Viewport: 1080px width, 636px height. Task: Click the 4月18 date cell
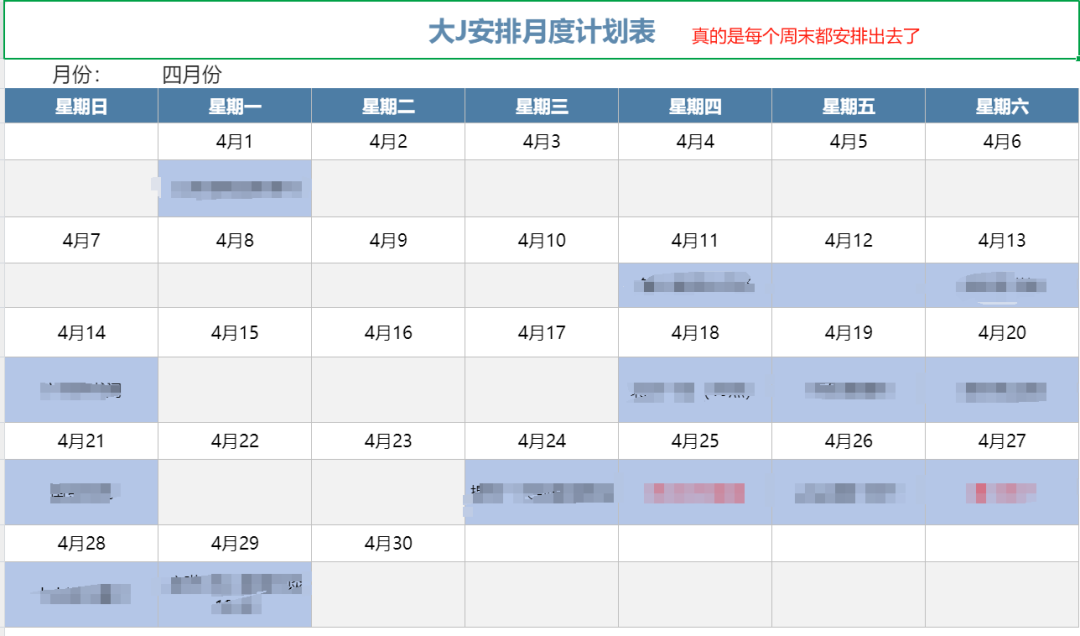tap(695, 333)
